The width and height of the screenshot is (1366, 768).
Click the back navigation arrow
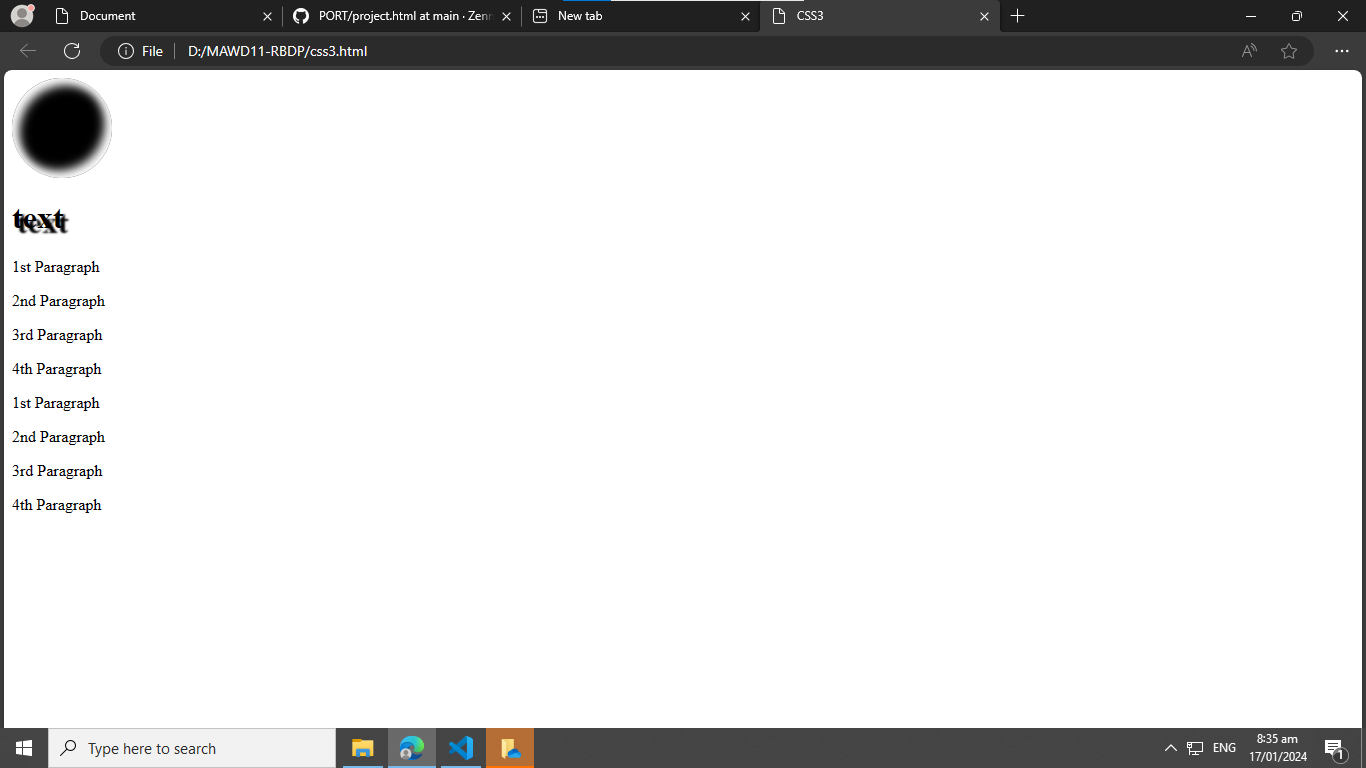tap(28, 51)
